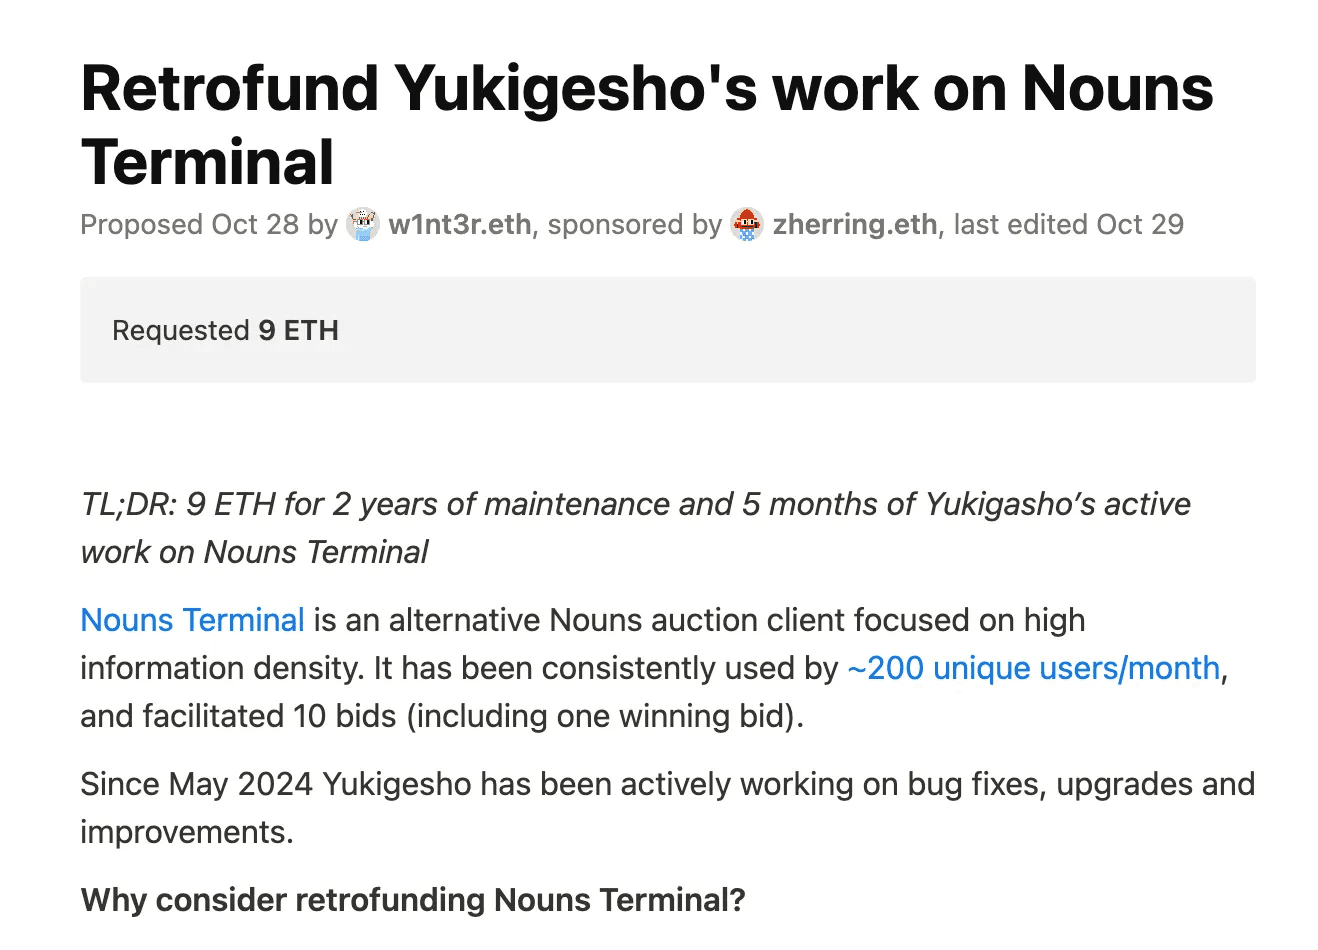Screen dimensions: 1318x950
Task: Follow the ~200 unique users/month link
Action: click(1034, 668)
